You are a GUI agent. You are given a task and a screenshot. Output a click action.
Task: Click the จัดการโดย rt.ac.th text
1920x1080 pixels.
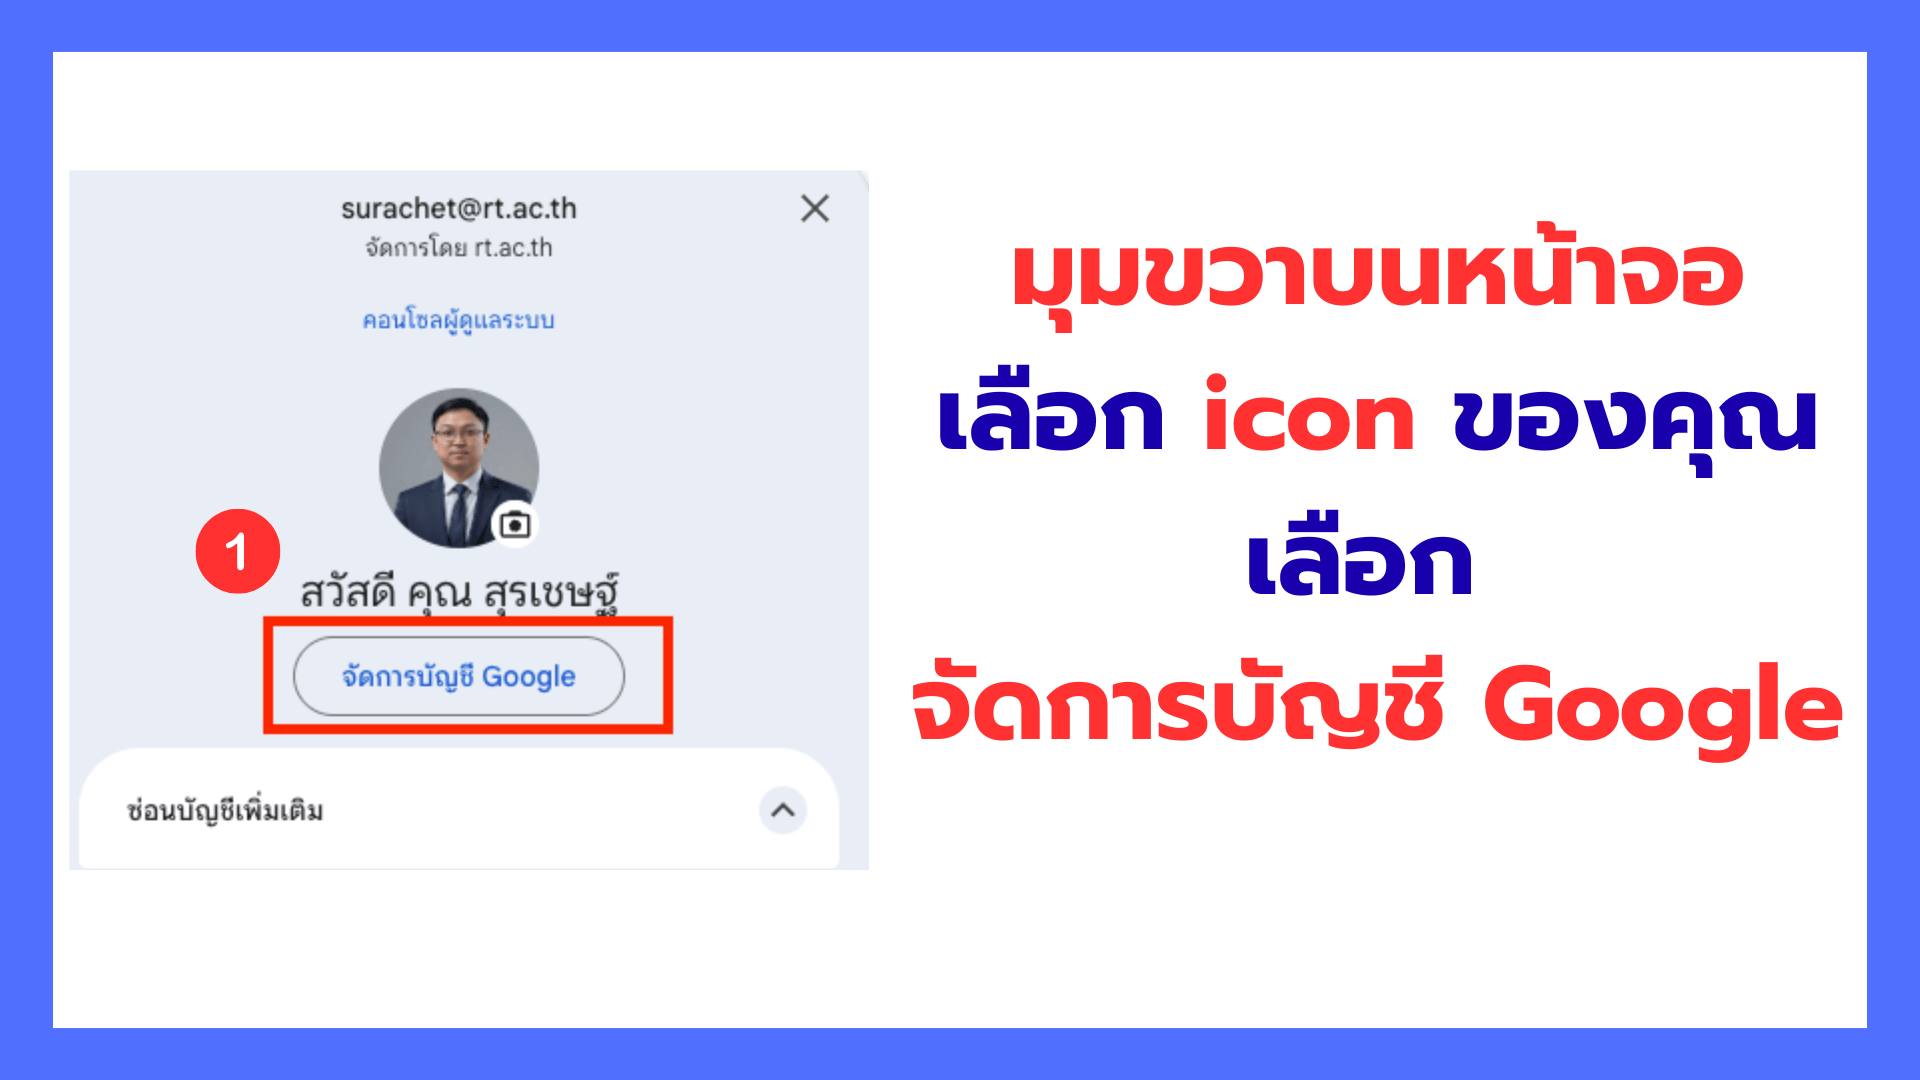tap(459, 248)
